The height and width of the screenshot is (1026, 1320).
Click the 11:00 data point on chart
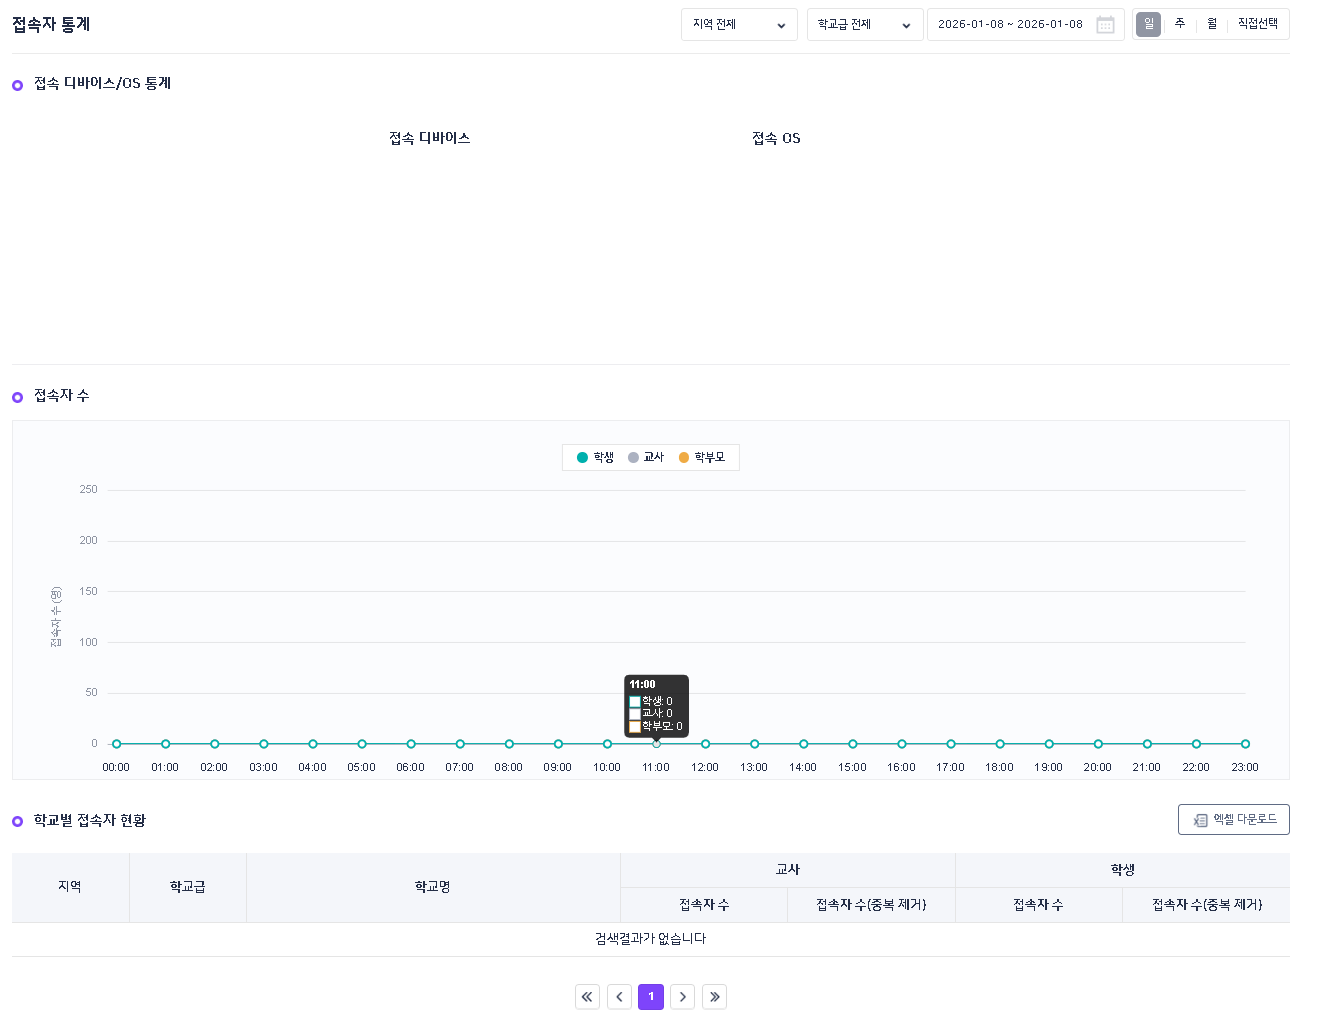coord(656,744)
